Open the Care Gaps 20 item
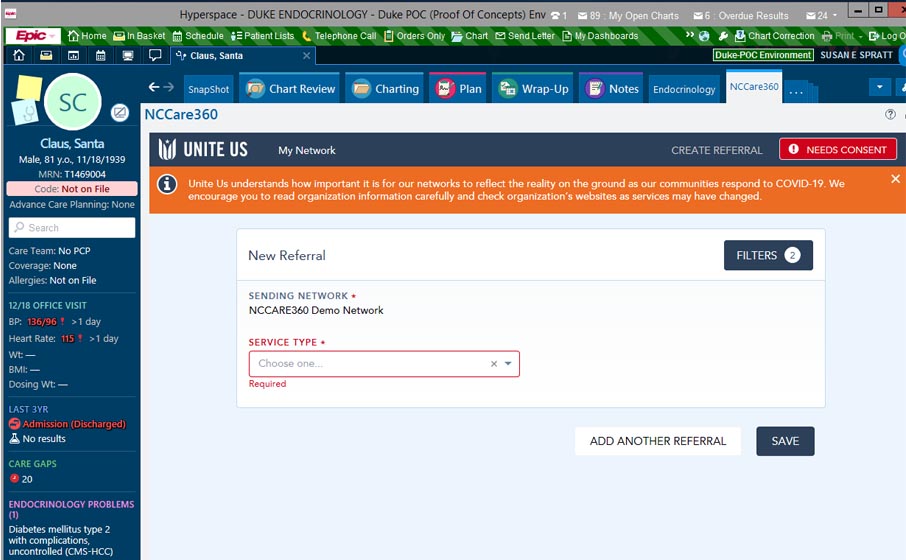The height and width of the screenshot is (560, 906). click(21, 479)
